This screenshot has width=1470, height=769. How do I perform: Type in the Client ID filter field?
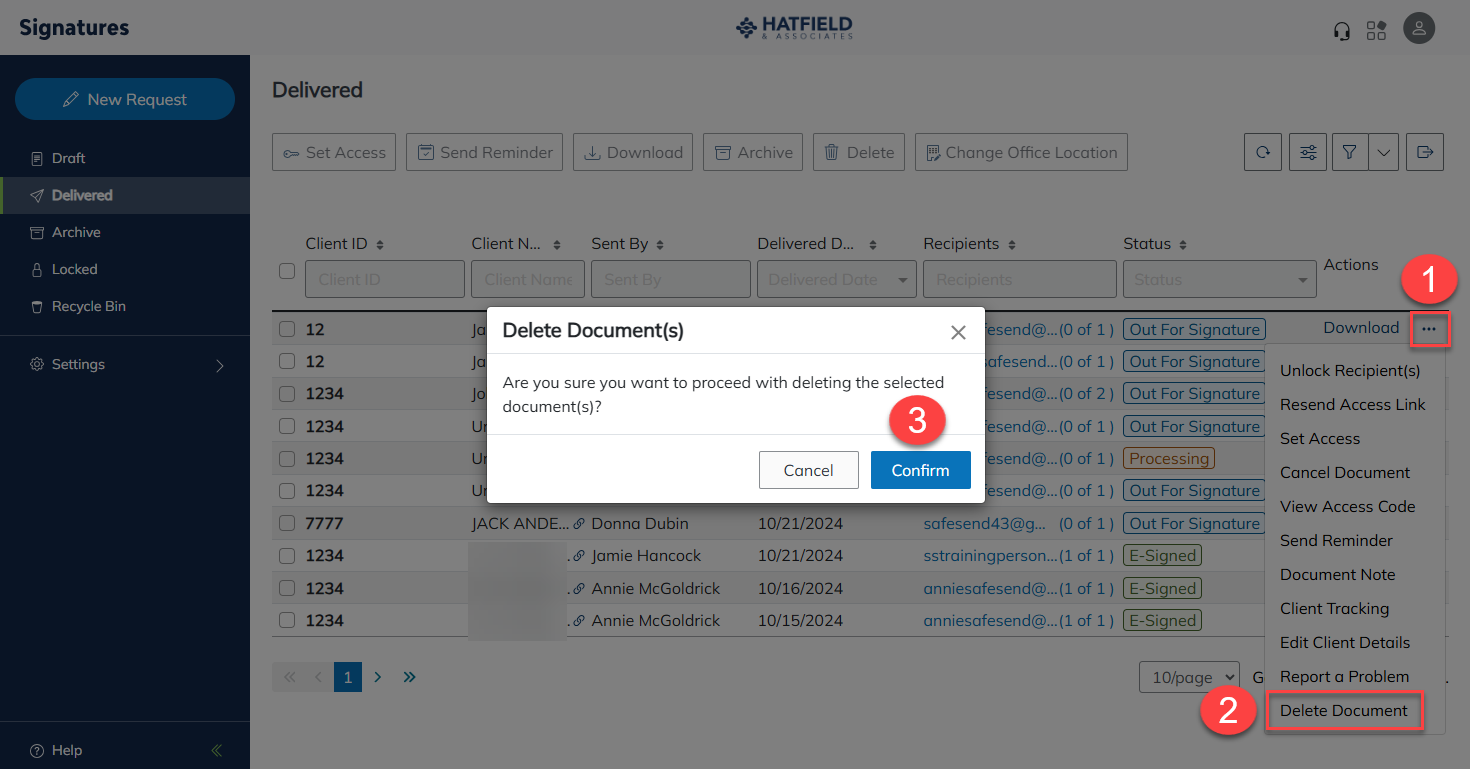pyautogui.click(x=384, y=279)
